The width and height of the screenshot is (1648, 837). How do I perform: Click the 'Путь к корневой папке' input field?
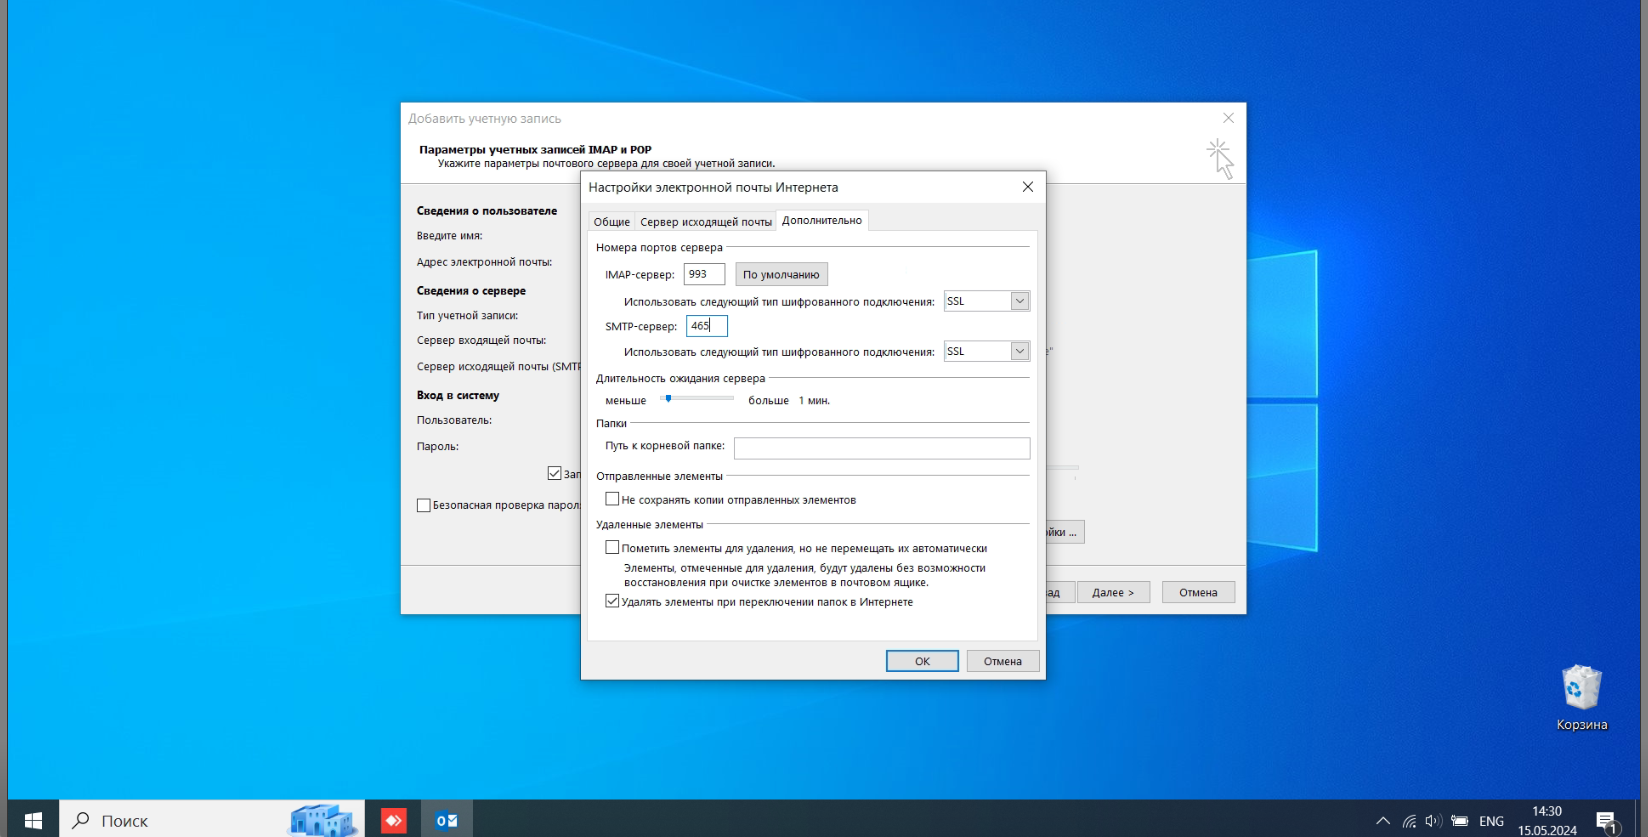882,448
